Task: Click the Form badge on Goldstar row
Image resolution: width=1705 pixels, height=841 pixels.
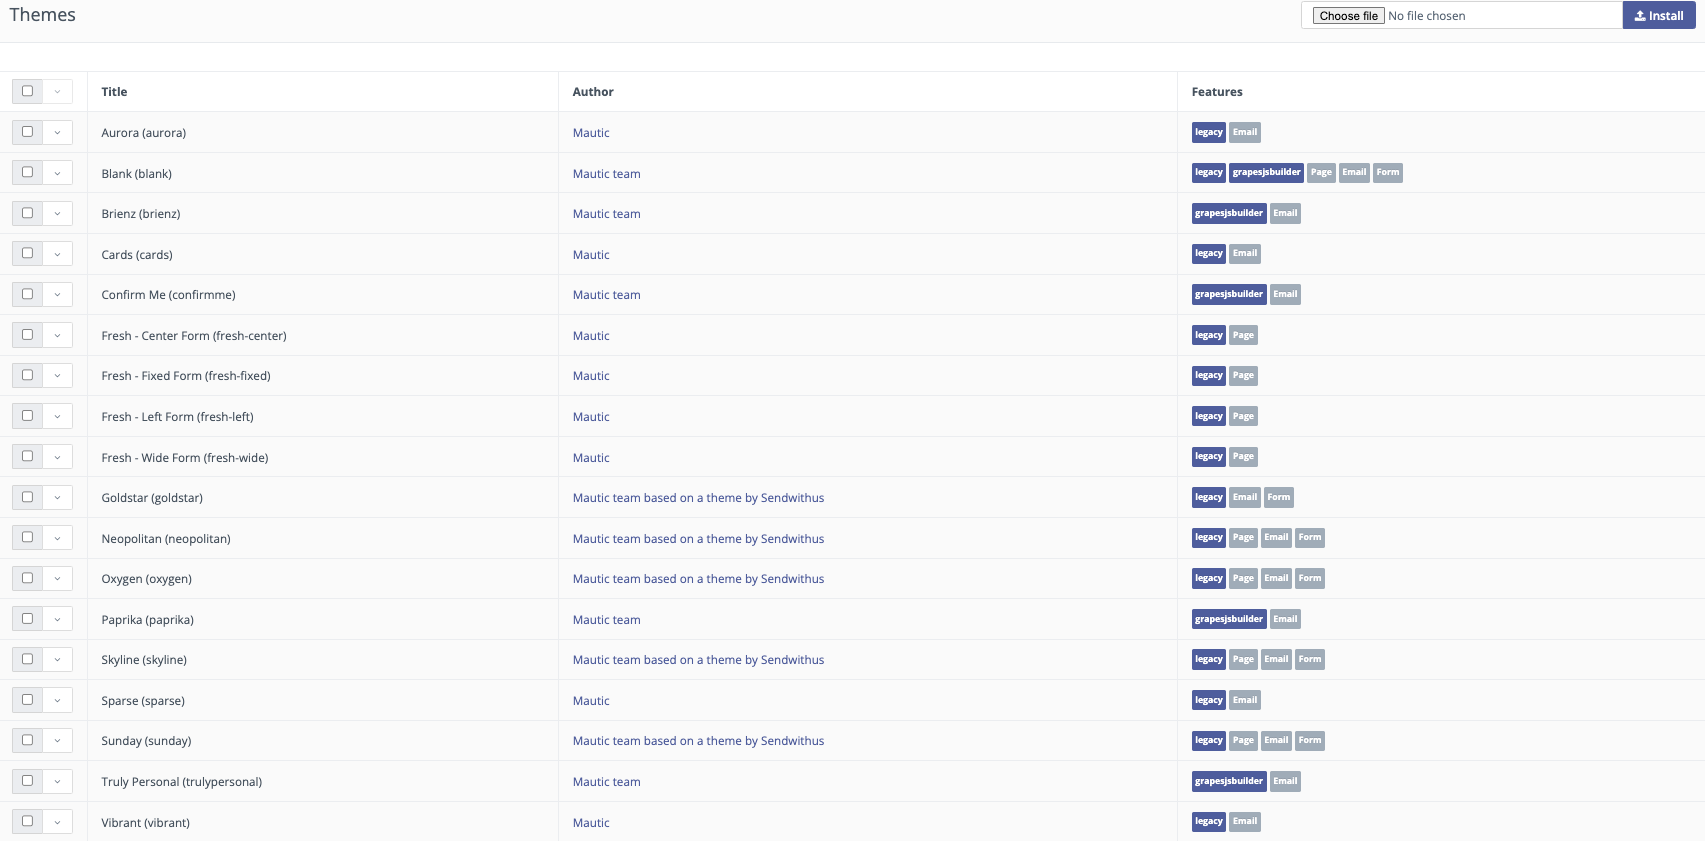Action: (x=1279, y=497)
